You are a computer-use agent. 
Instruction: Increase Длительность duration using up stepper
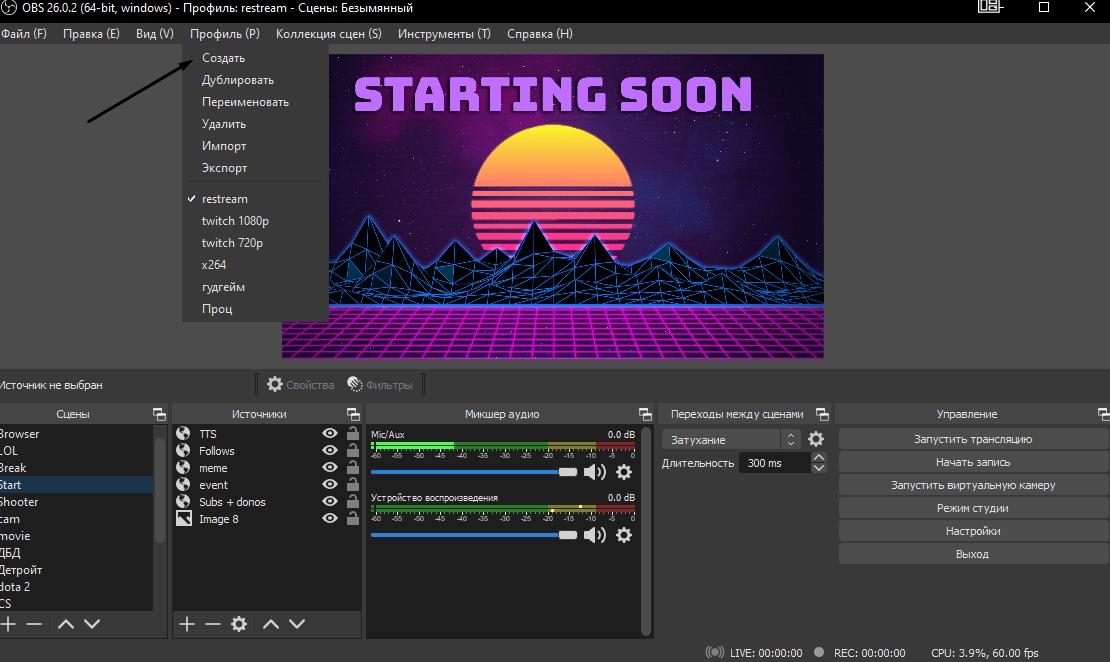point(819,458)
